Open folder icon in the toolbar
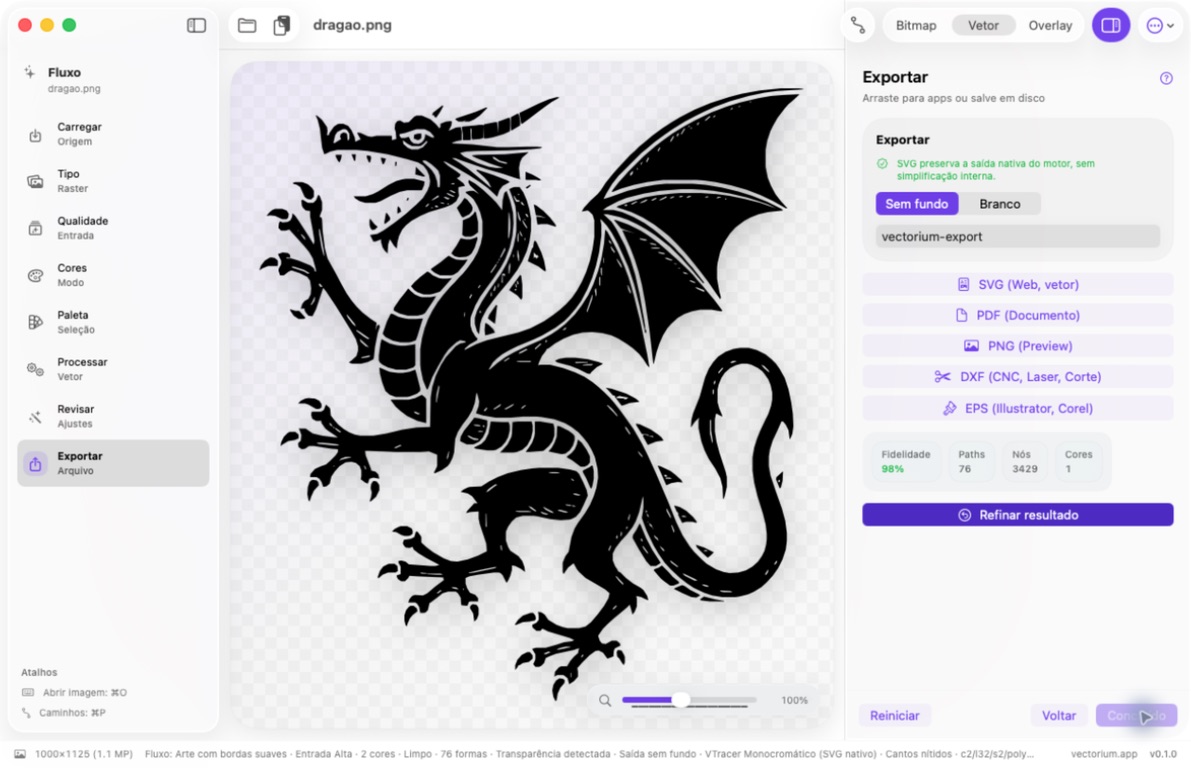 247,25
